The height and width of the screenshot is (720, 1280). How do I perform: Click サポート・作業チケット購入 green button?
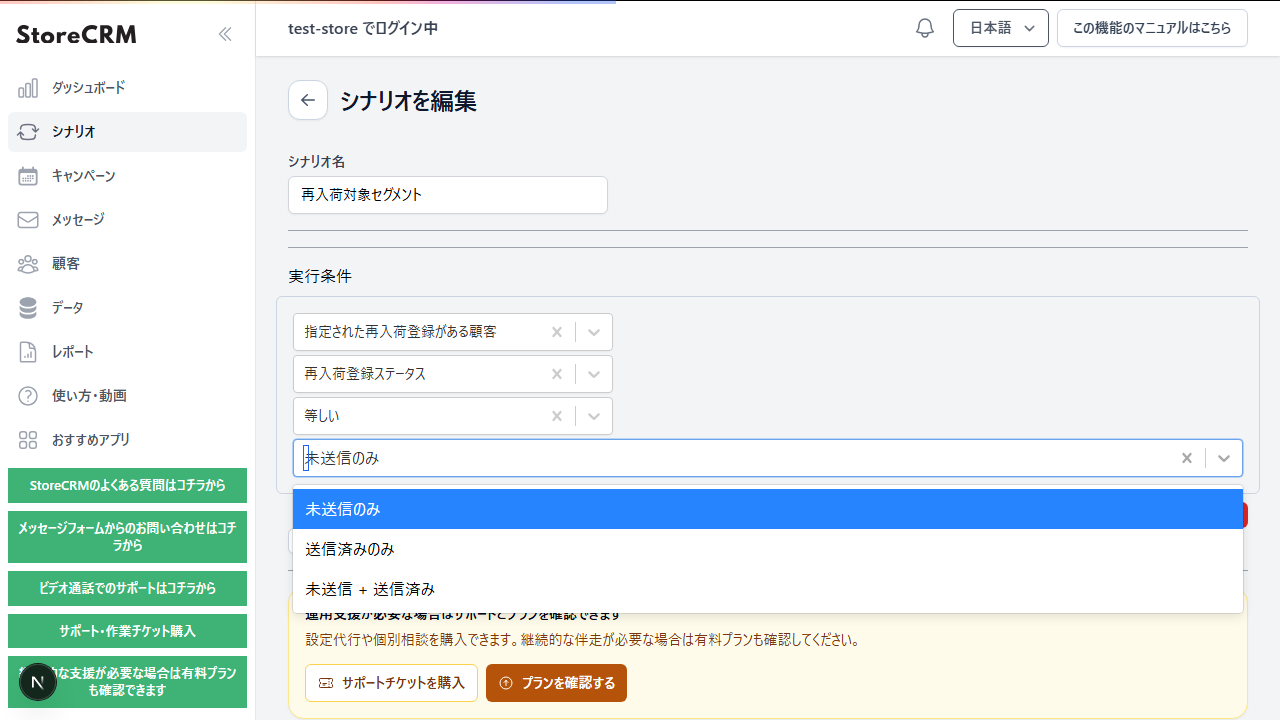point(127,631)
